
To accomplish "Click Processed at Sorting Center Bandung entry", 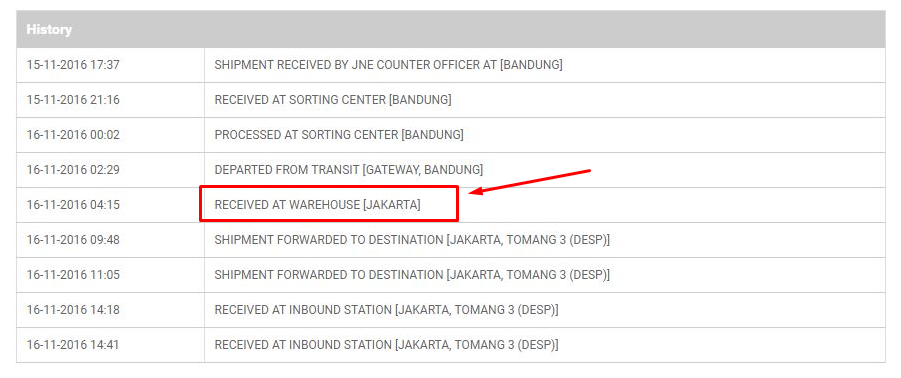I will (339, 135).
